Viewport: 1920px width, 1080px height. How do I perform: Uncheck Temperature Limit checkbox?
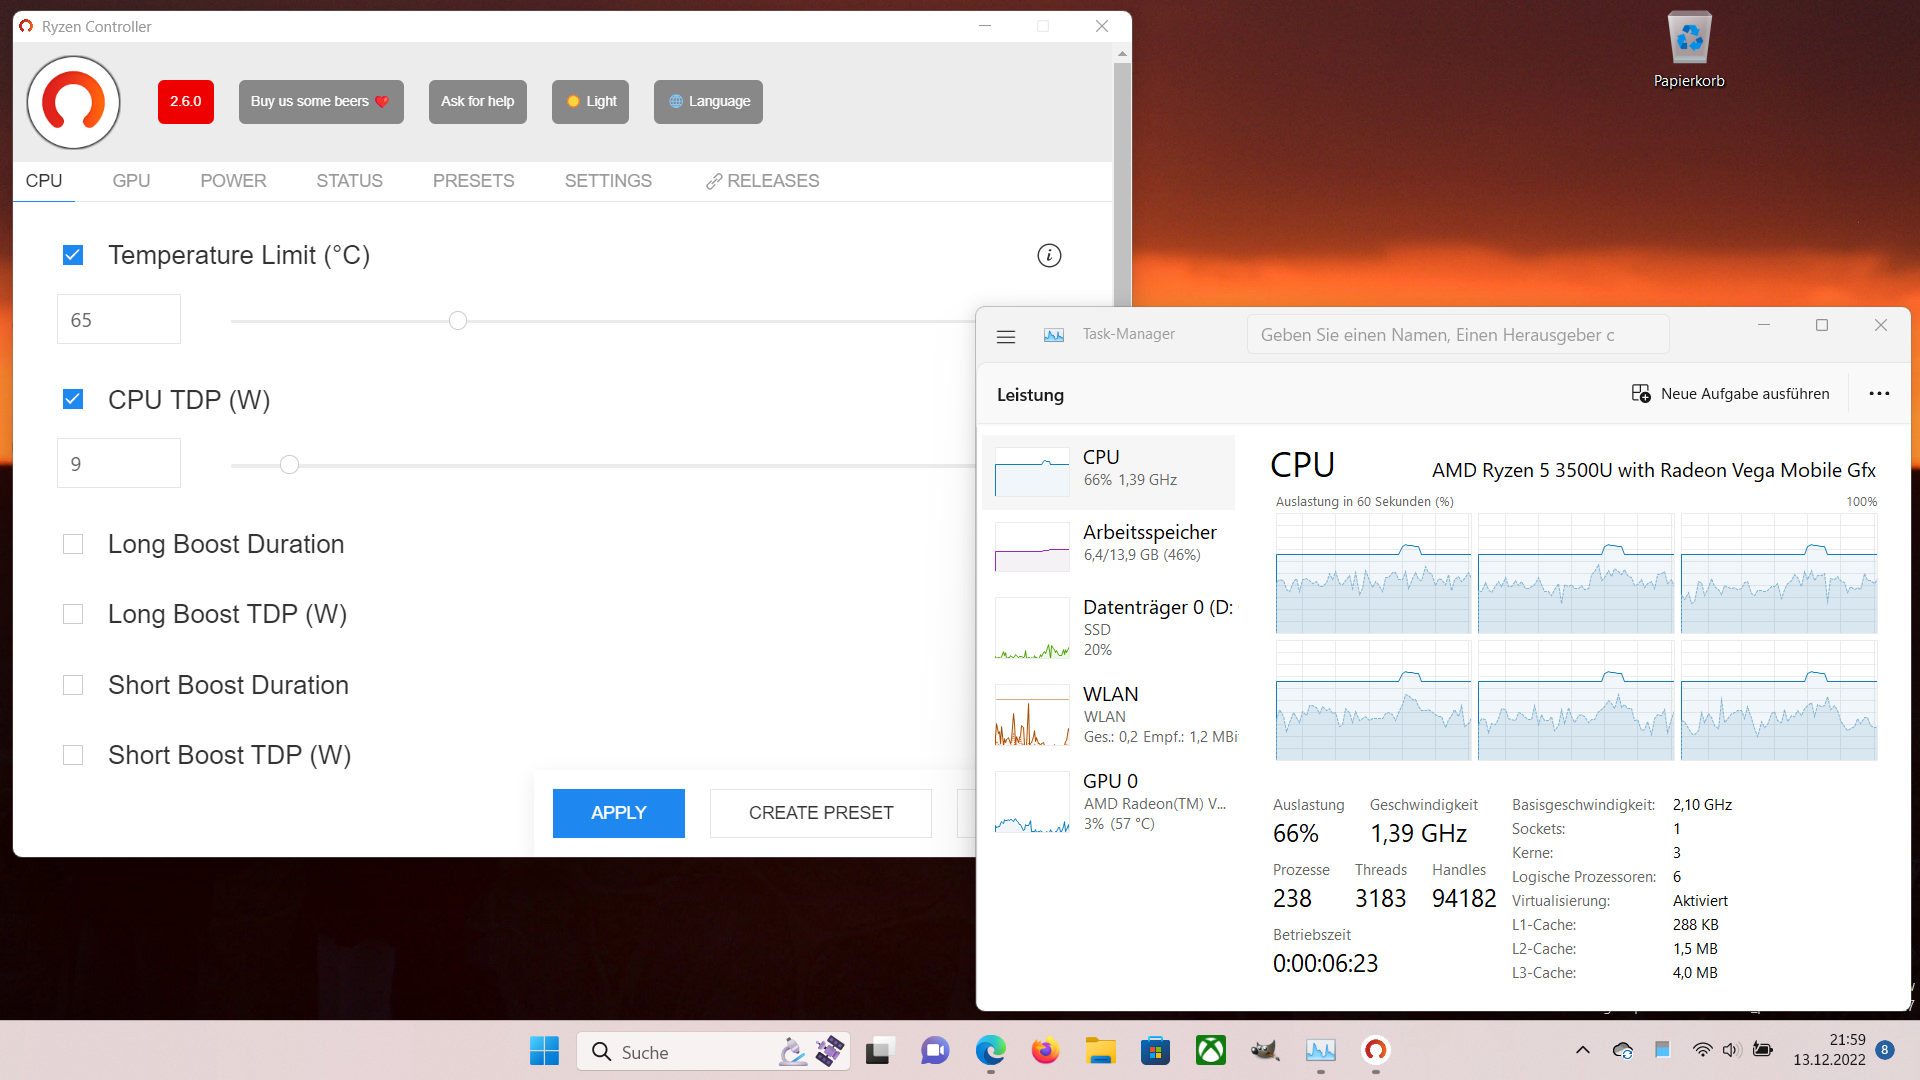pos(73,255)
